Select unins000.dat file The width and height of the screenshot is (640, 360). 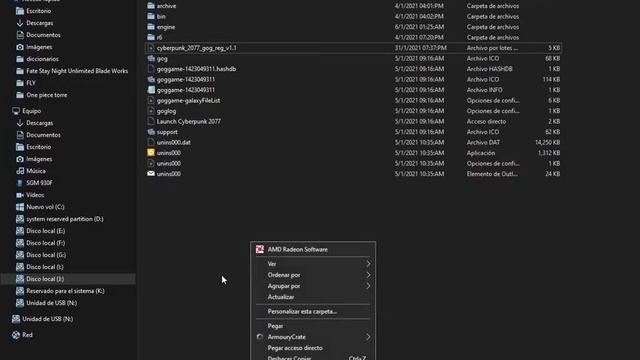coord(173,142)
